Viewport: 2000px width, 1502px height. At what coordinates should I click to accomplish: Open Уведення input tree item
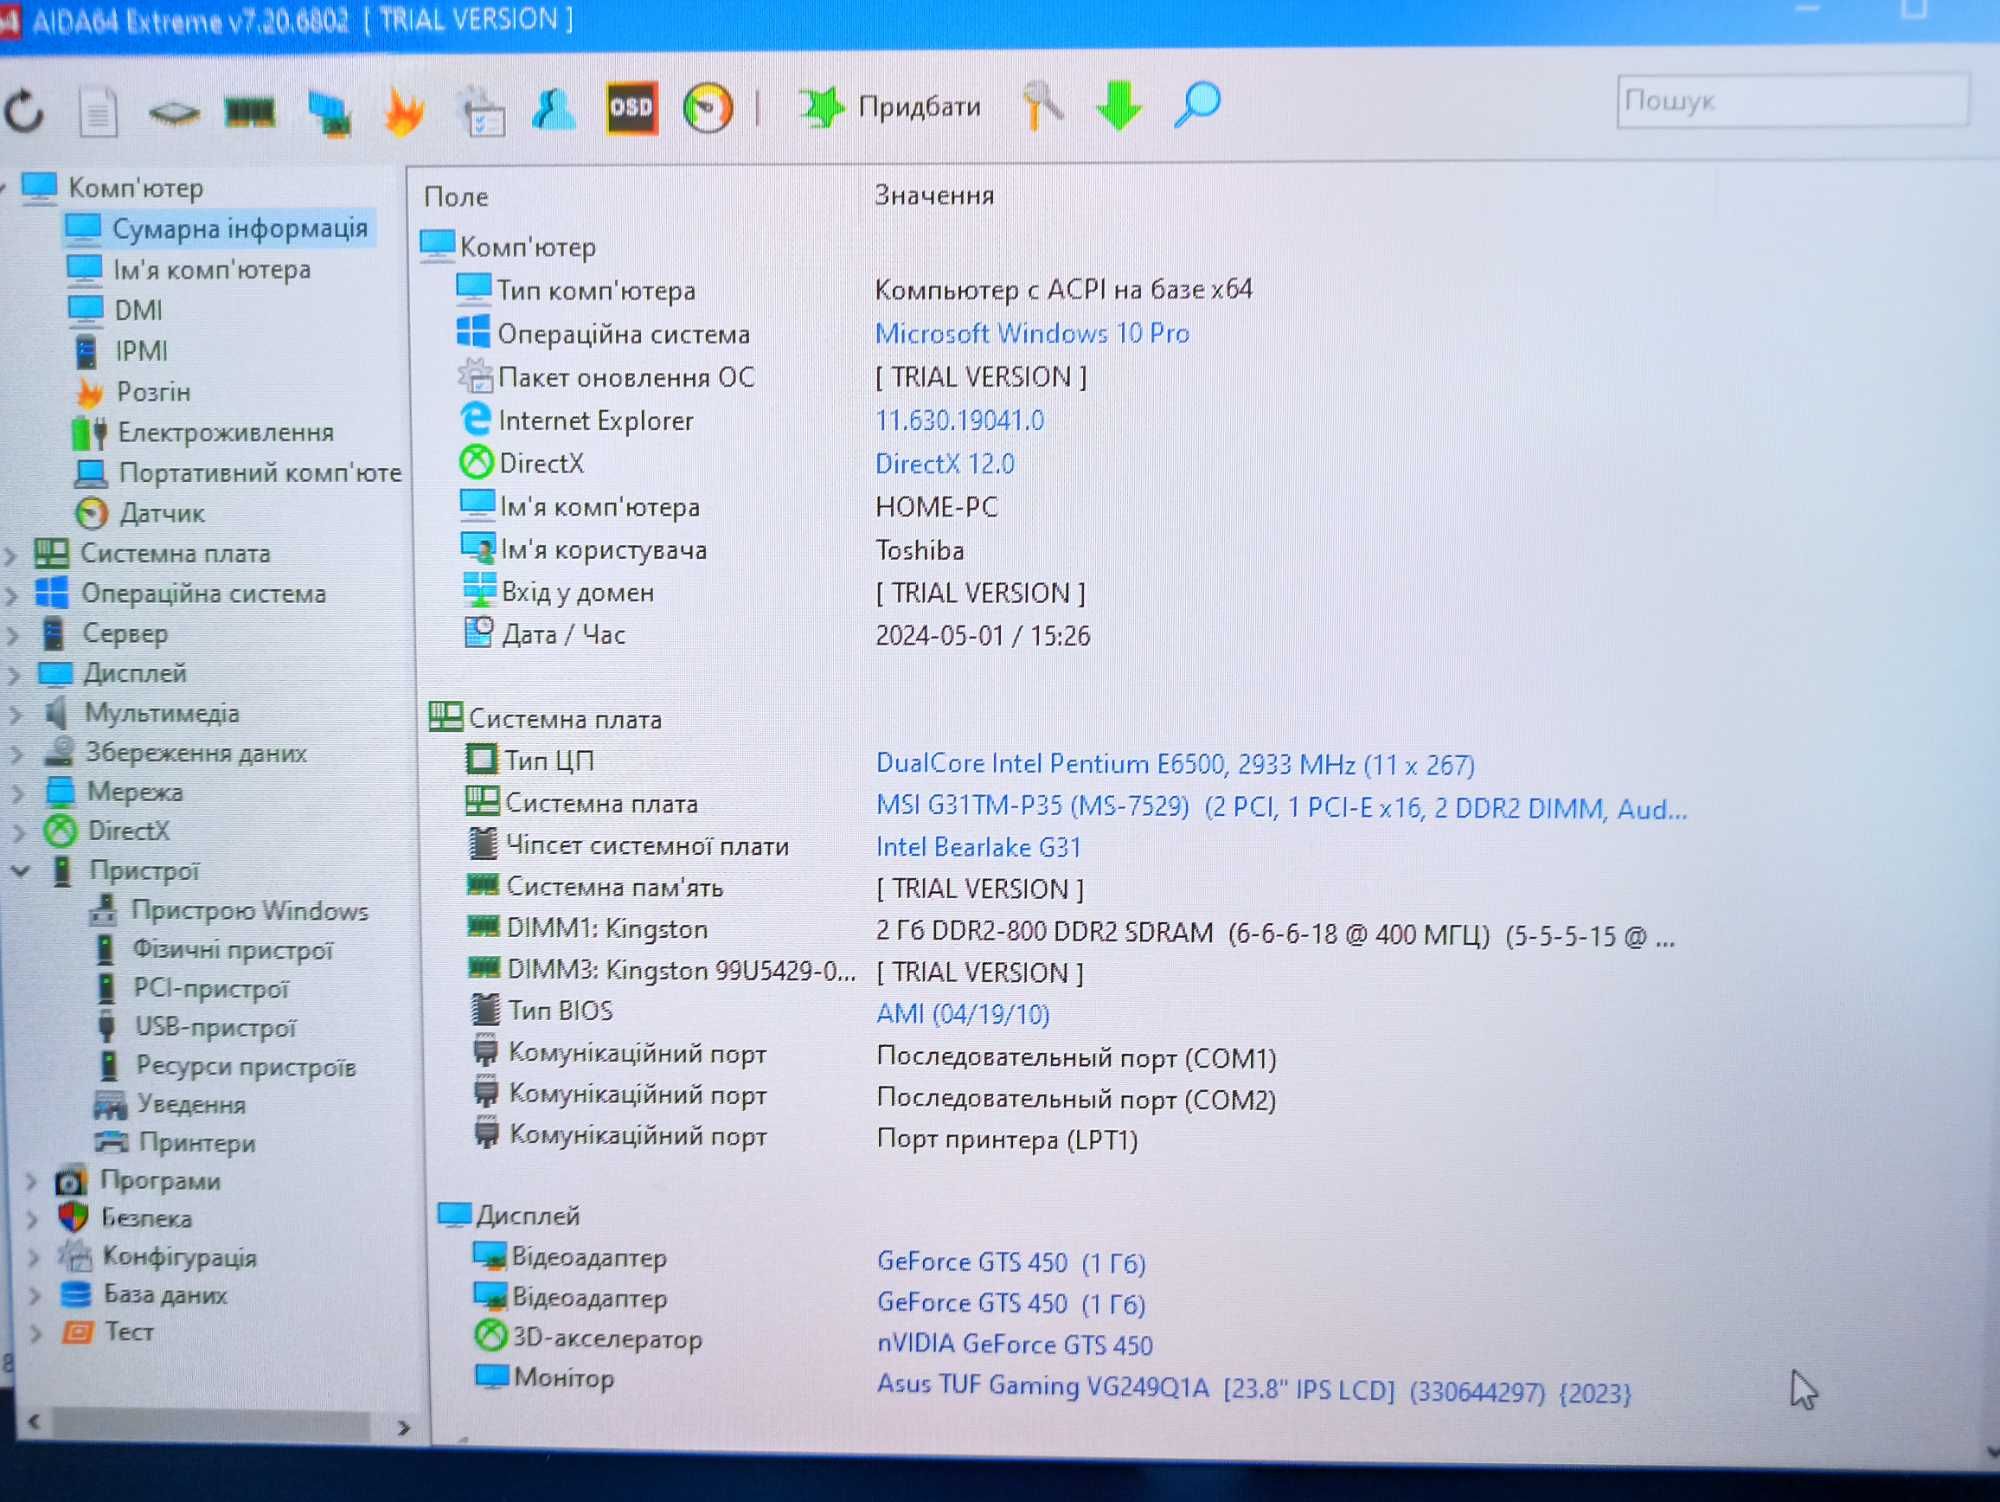pos(191,1105)
